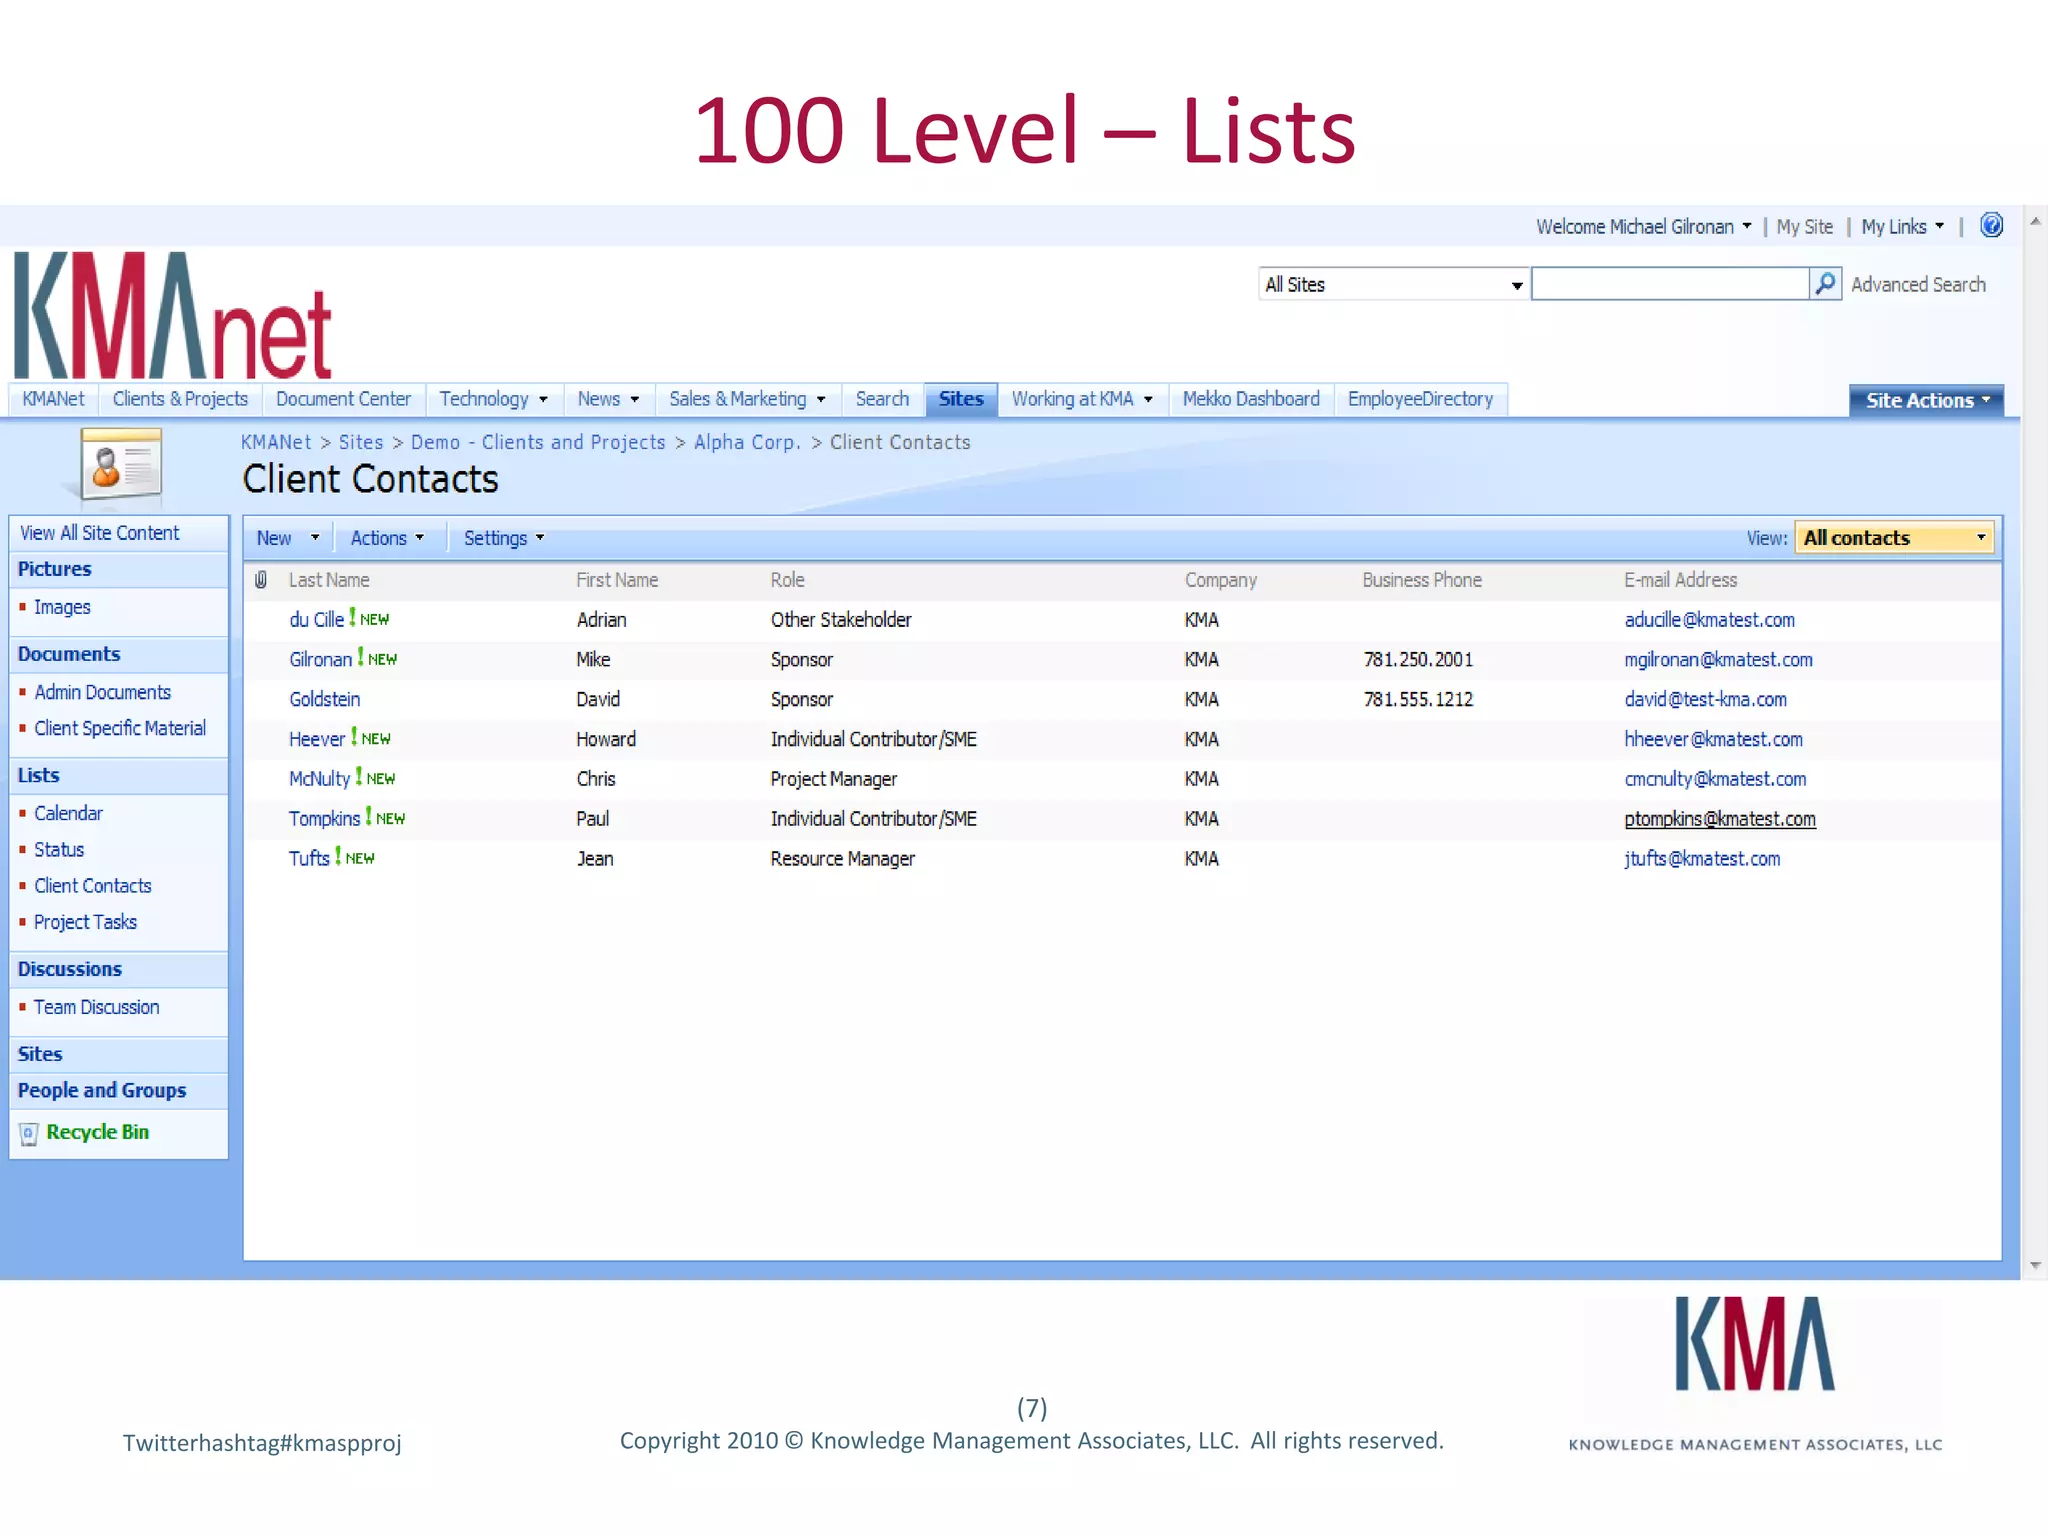Click the Documents sidebar heading
This screenshot has width=2048, height=1536.
[69, 654]
